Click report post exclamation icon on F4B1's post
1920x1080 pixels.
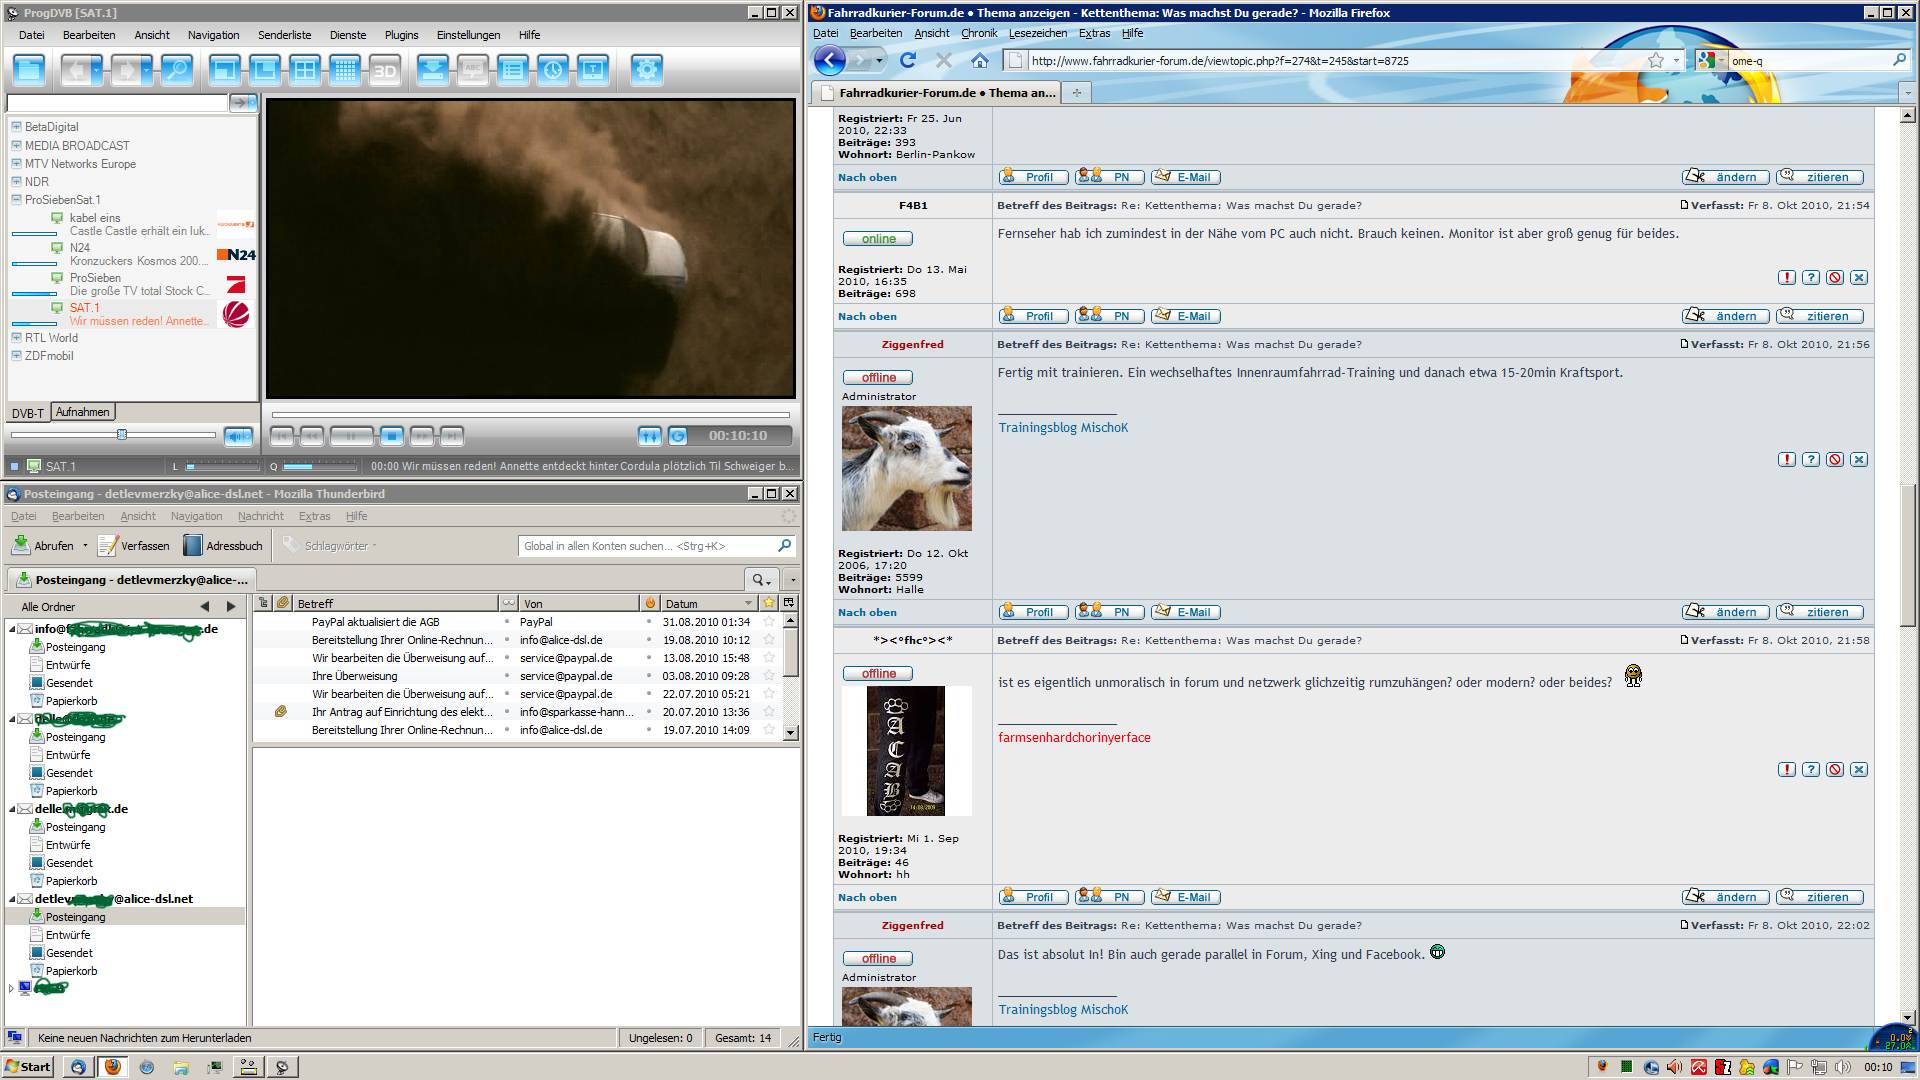(x=1786, y=278)
